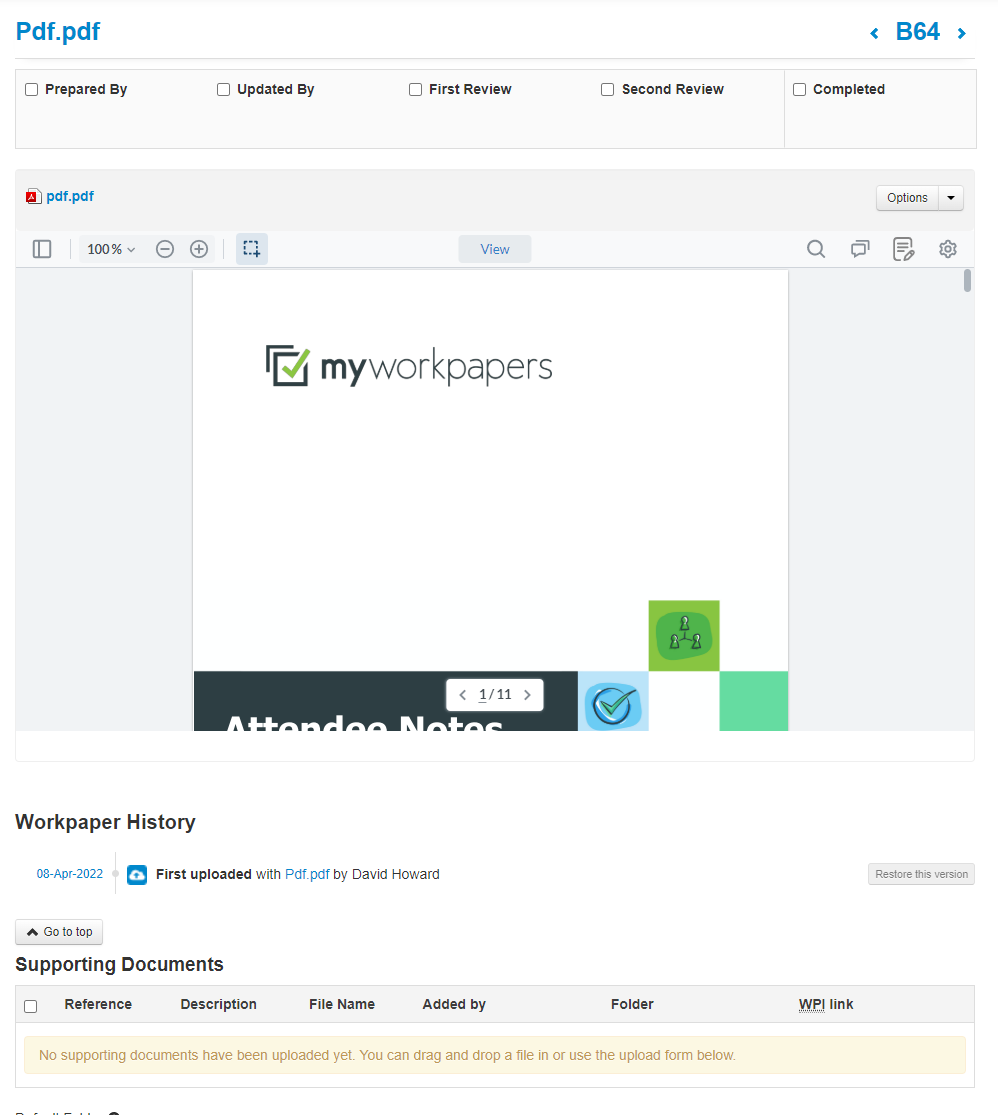Click the B64 workpaper reference

(918, 32)
